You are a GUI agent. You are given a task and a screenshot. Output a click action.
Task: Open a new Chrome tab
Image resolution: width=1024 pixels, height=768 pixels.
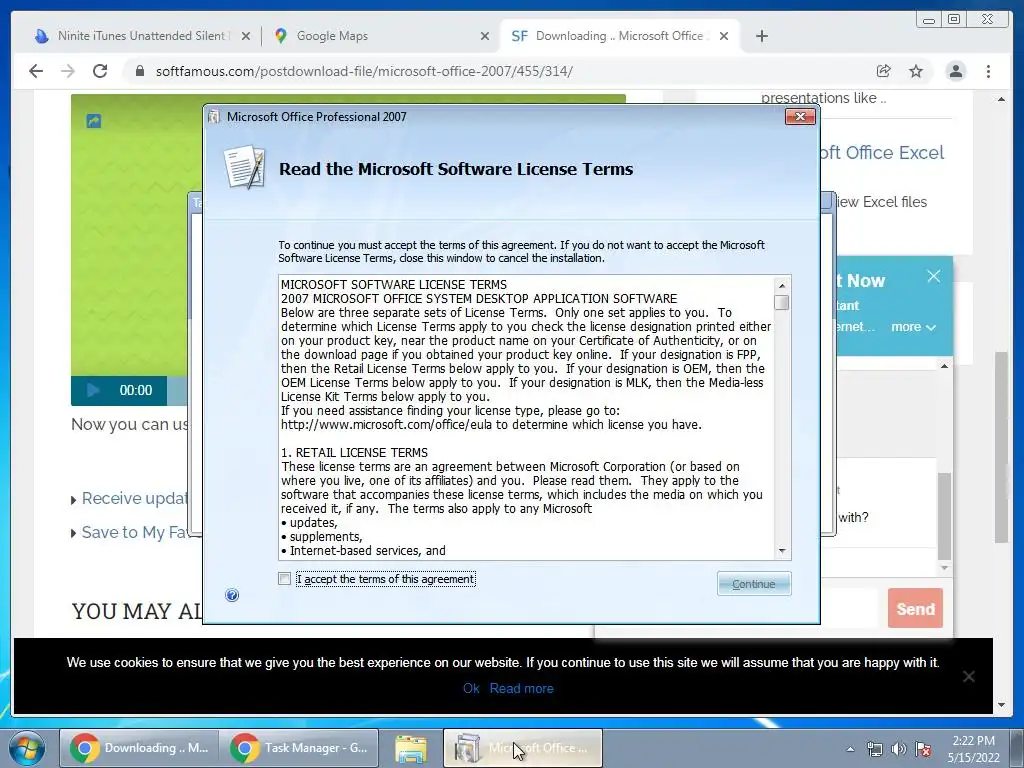click(x=761, y=36)
